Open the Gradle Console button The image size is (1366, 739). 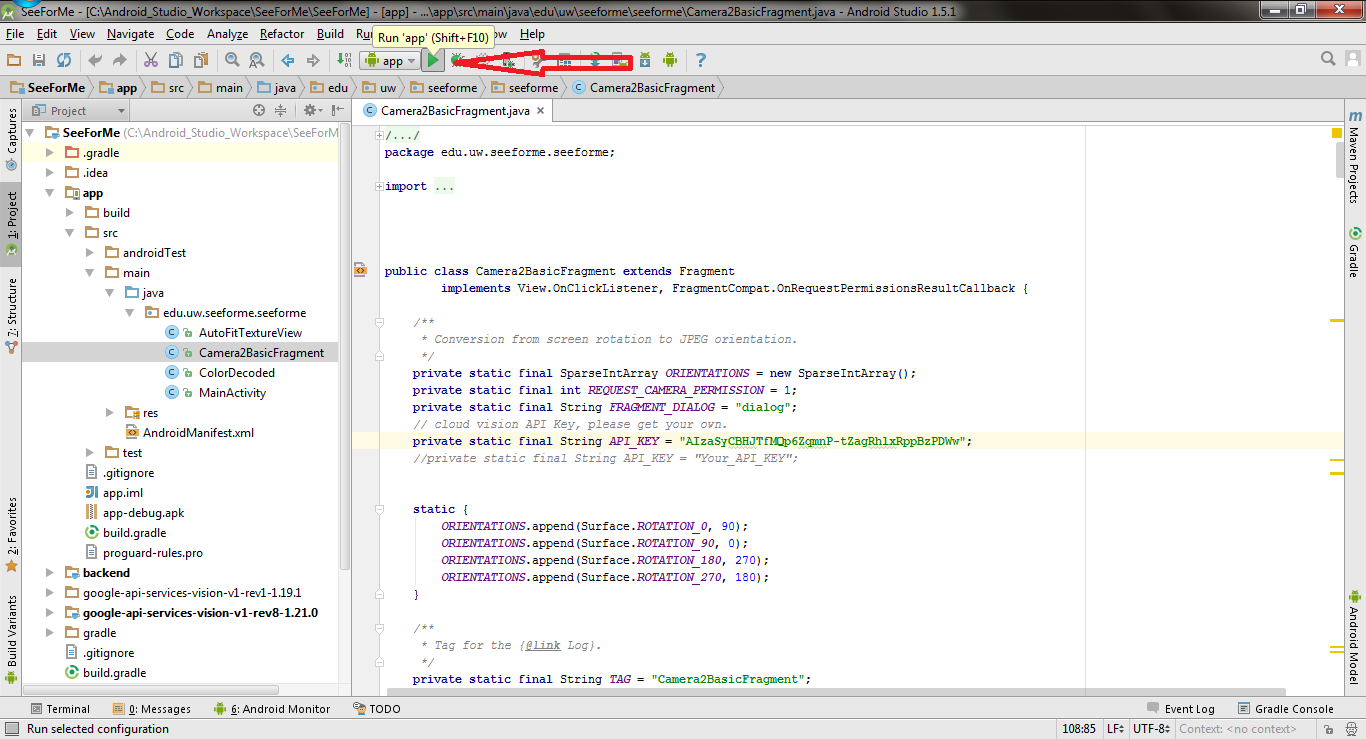1286,709
